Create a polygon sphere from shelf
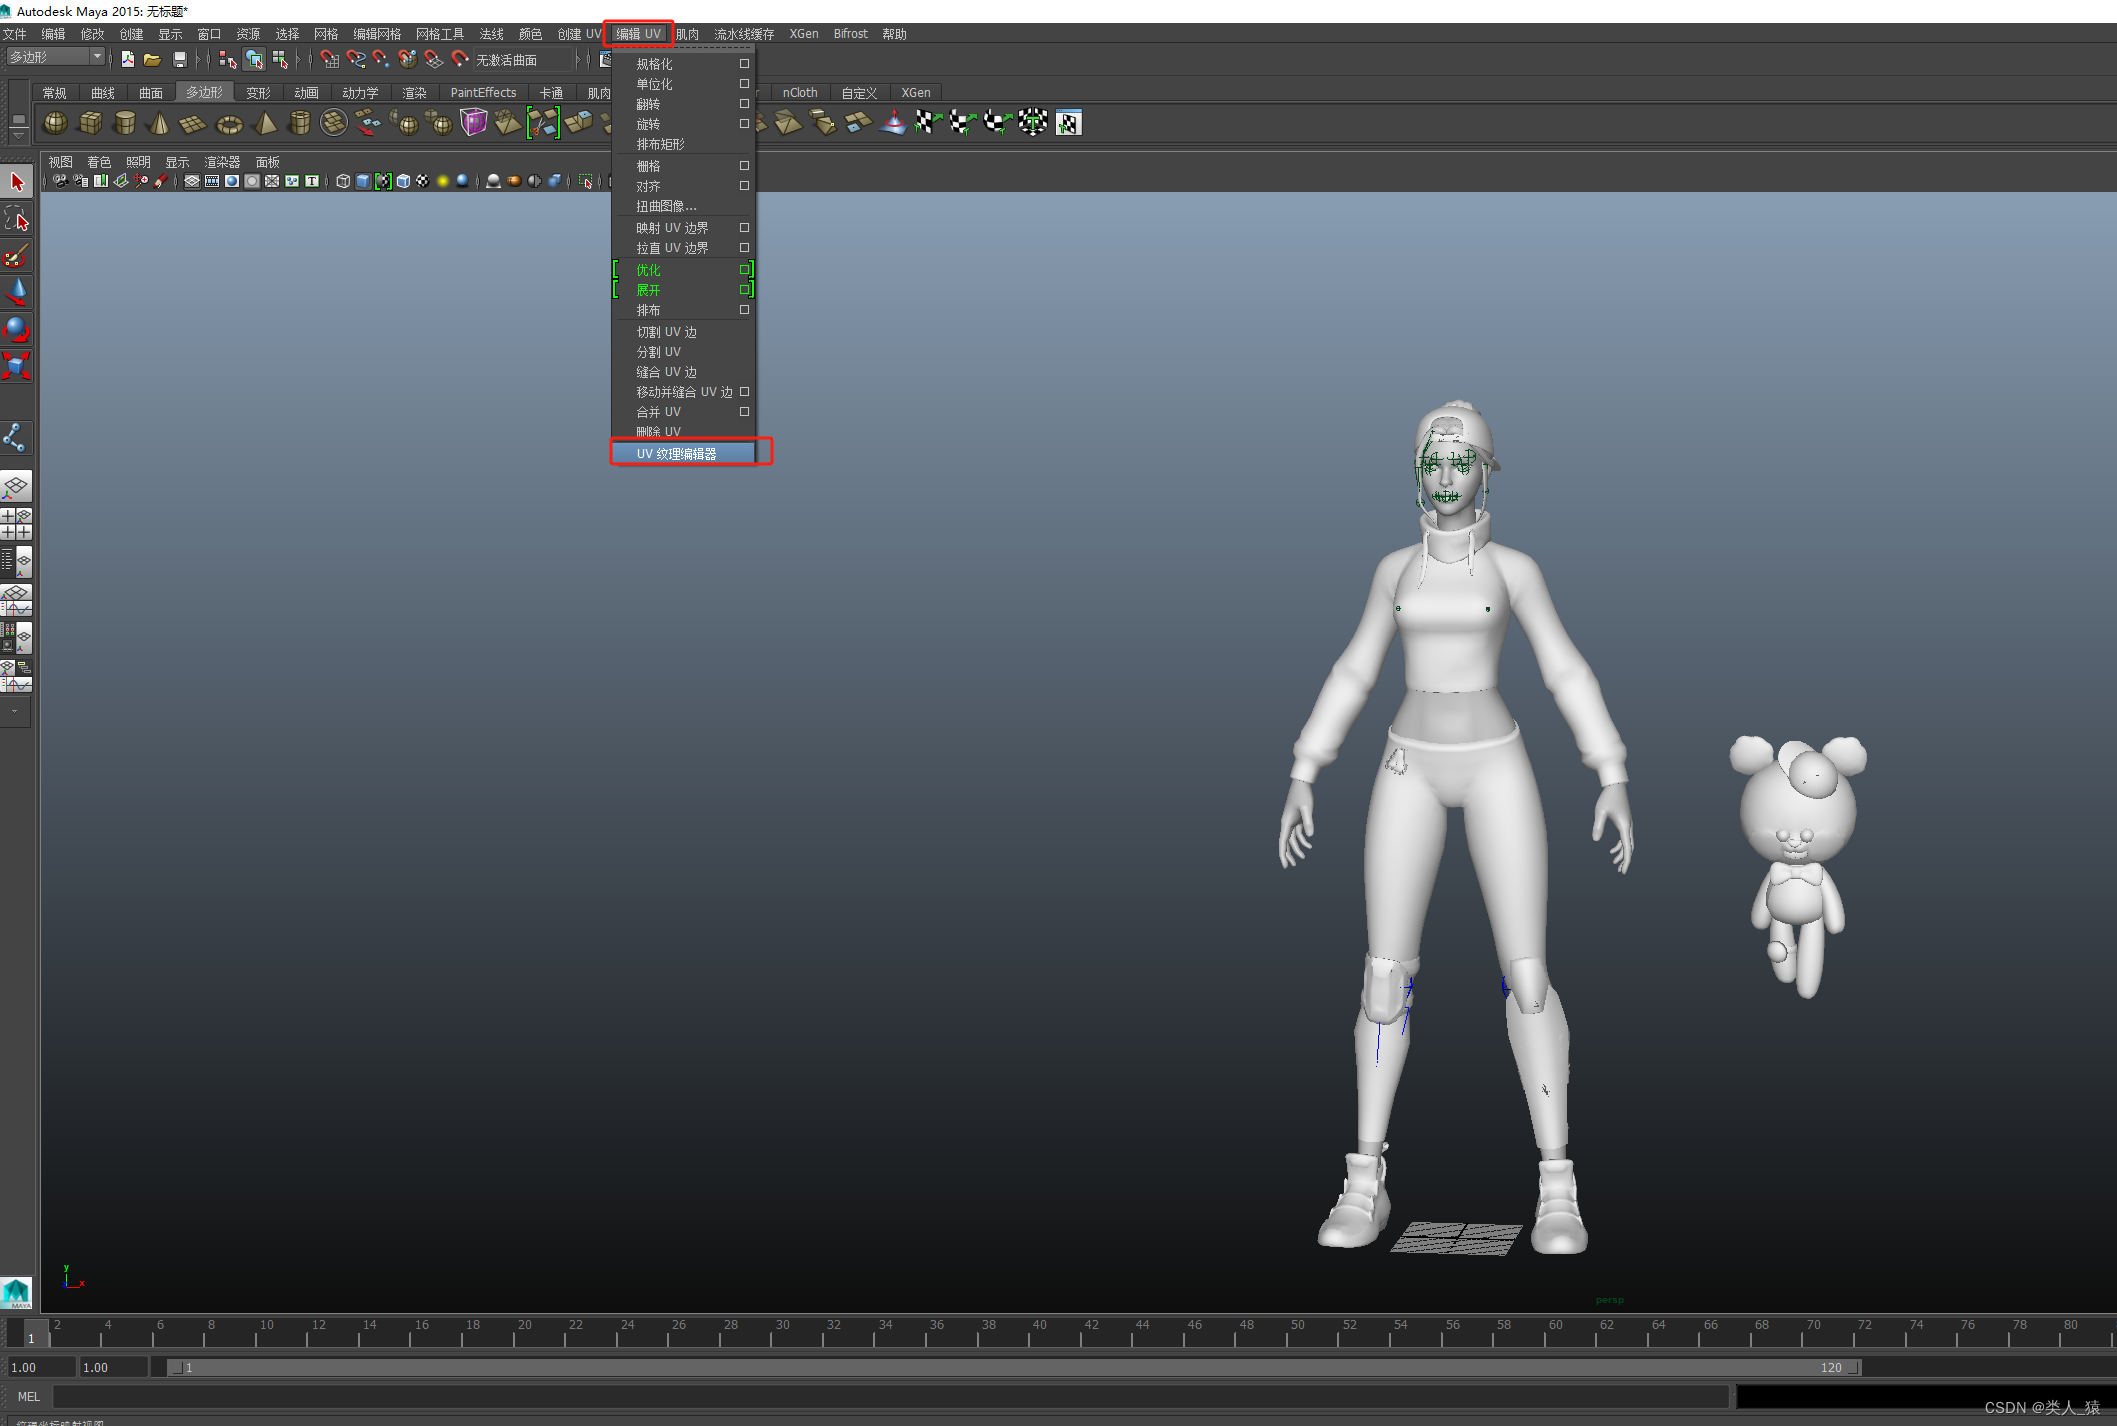This screenshot has height=1426, width=2117. click(x=56, y=123)
